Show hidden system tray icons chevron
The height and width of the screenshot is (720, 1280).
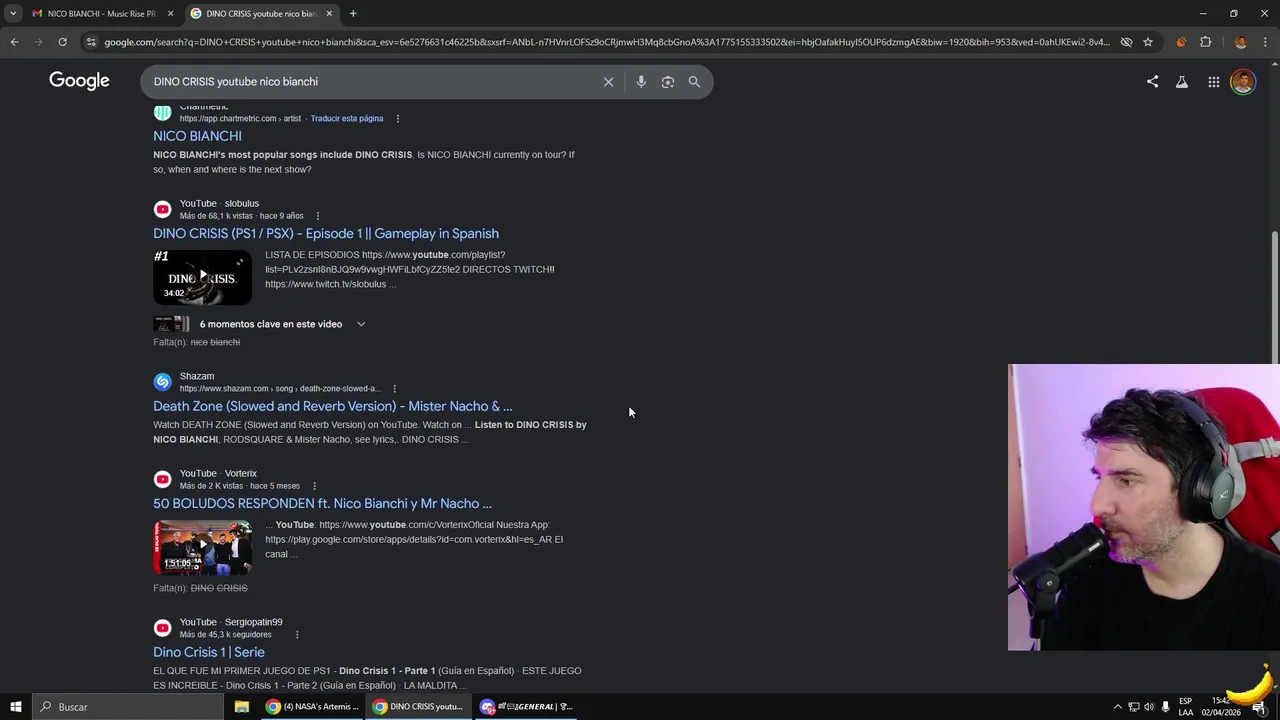[1118, 707]
